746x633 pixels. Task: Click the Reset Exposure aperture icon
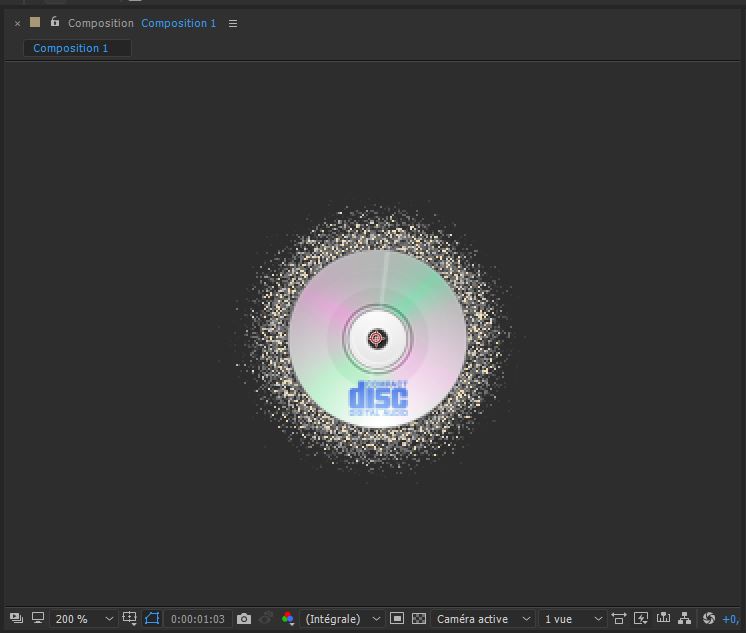709,618
